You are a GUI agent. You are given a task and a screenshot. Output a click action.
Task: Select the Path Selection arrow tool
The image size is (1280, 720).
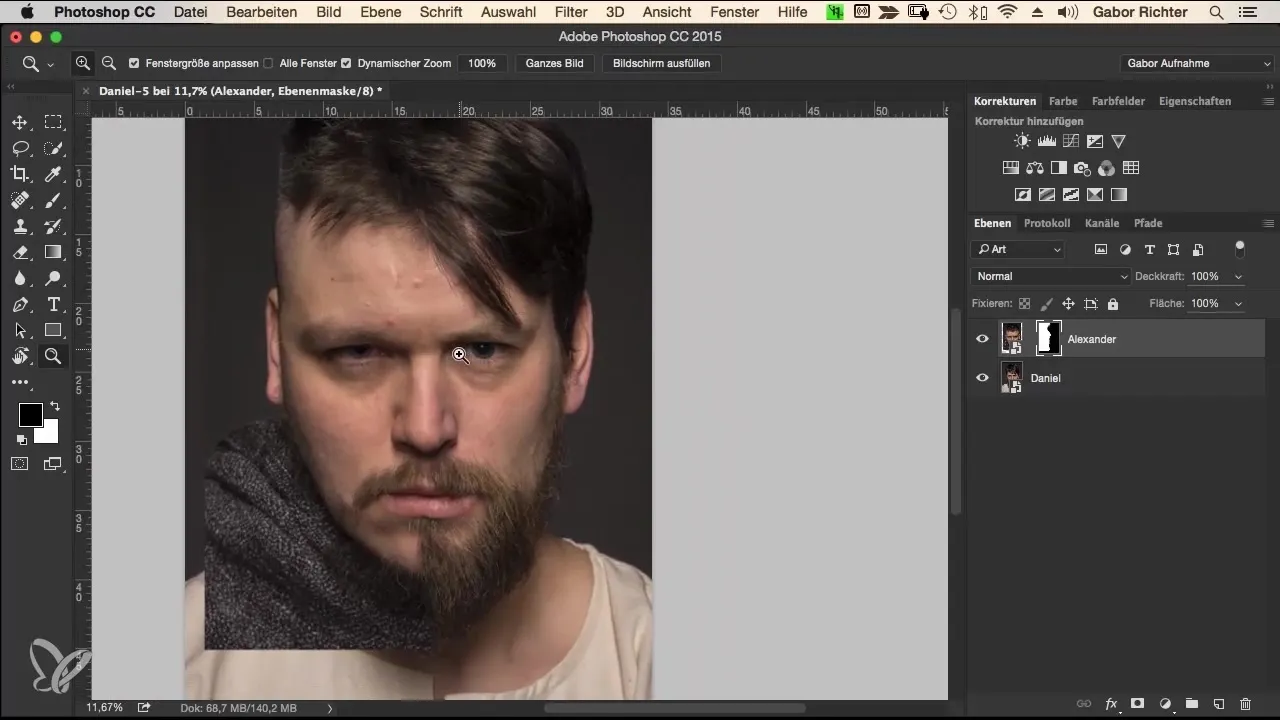(19, 330)
